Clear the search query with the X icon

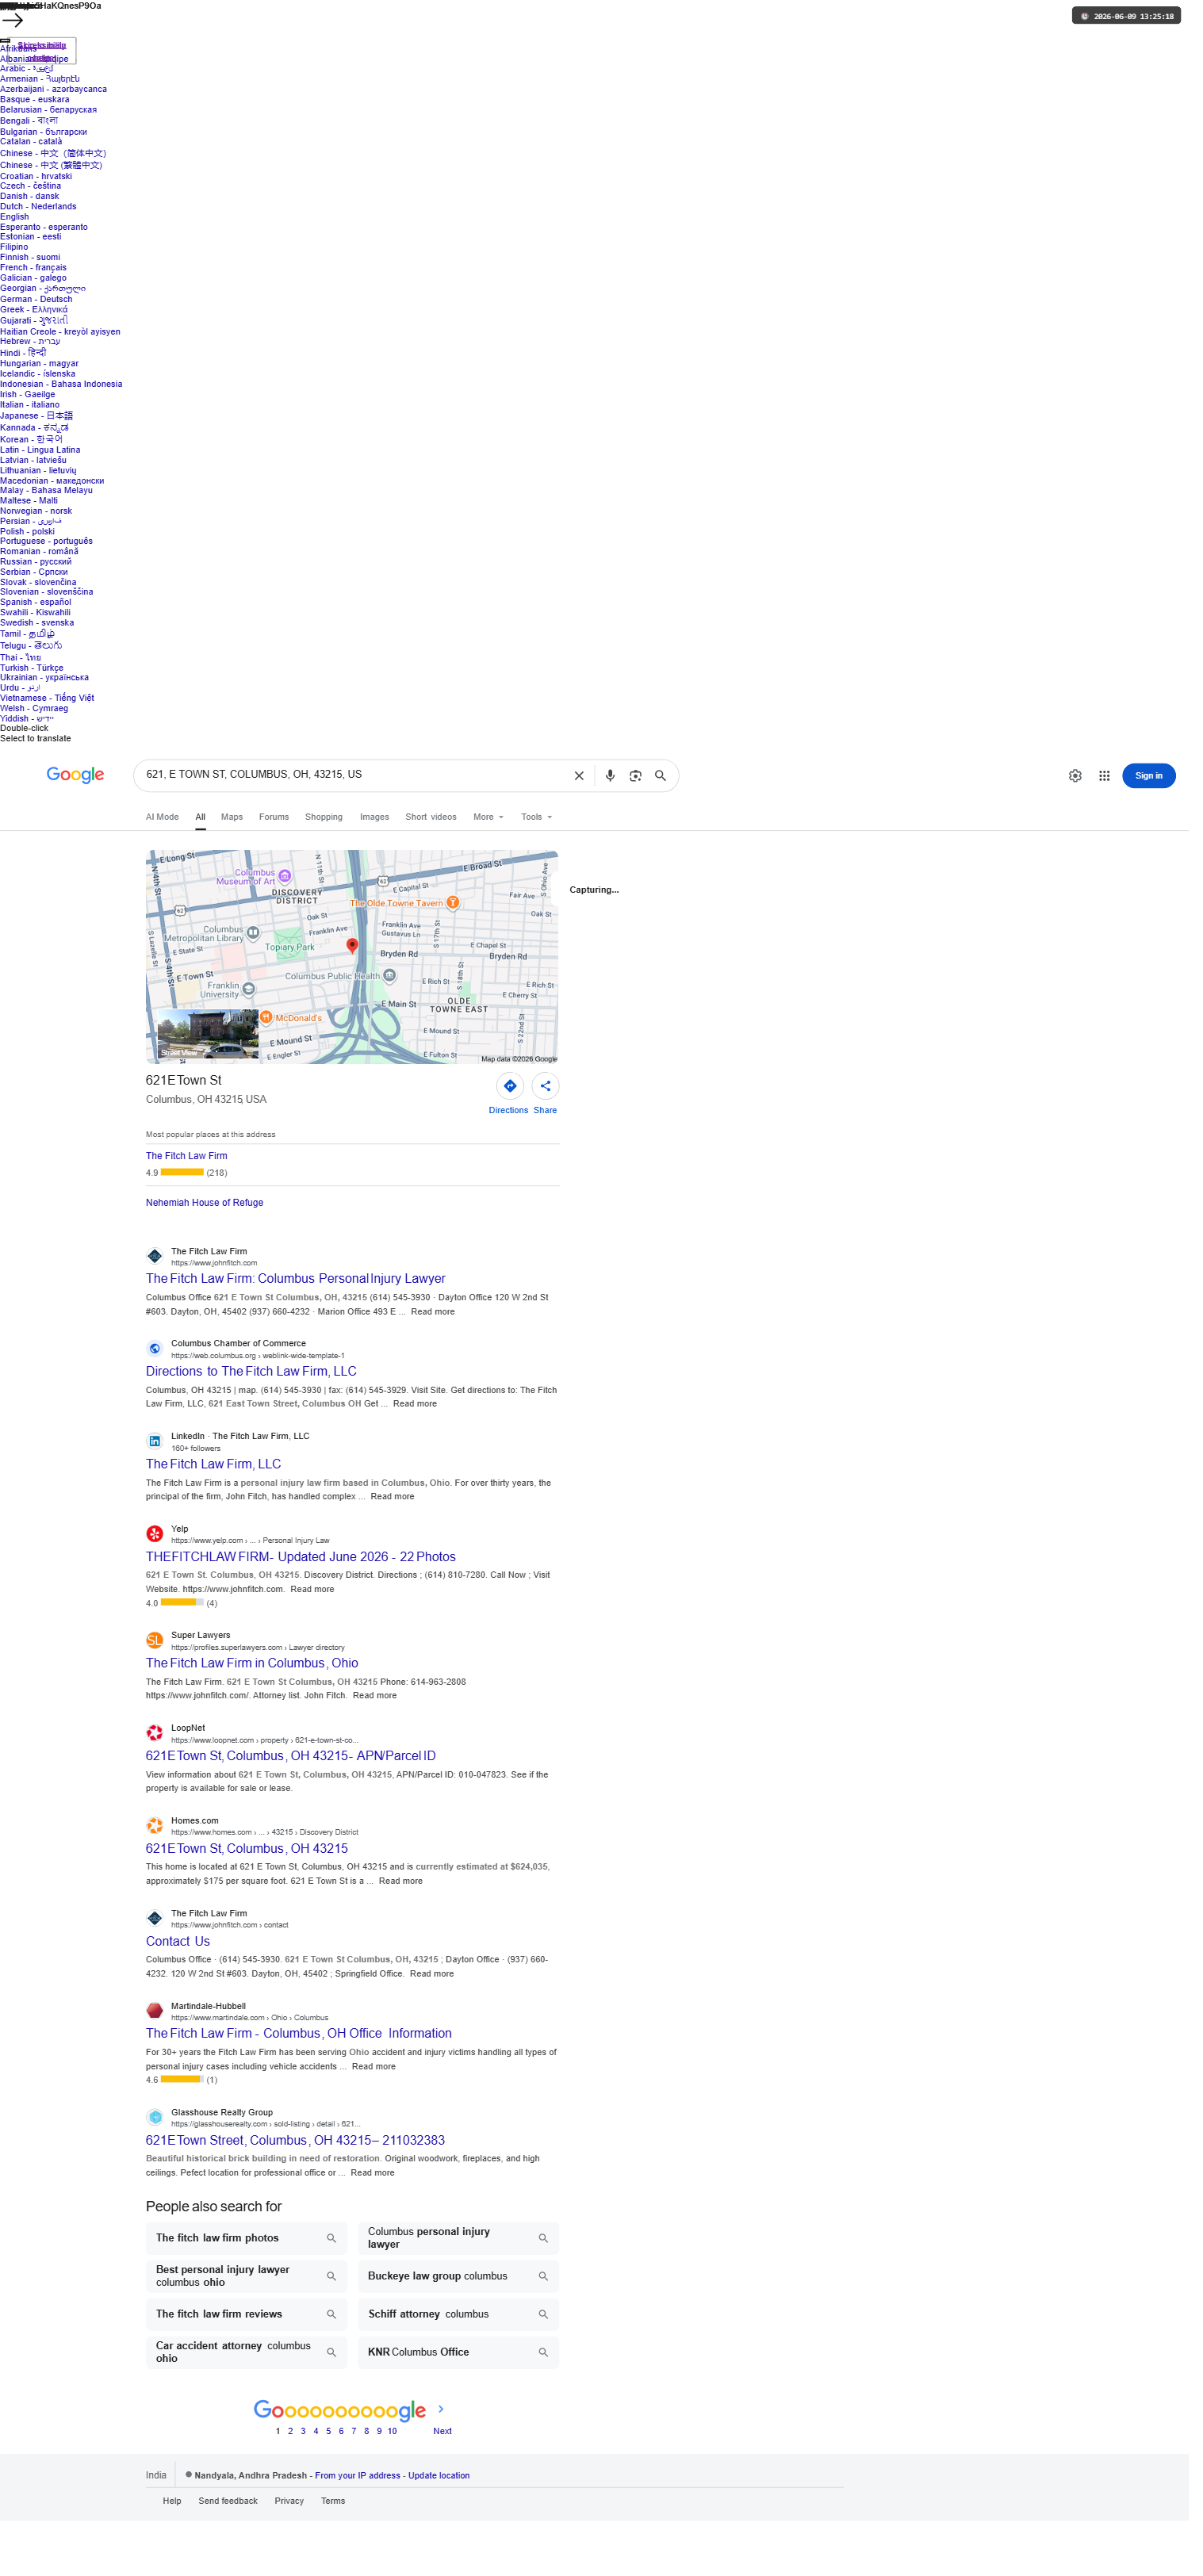[585, 785]
